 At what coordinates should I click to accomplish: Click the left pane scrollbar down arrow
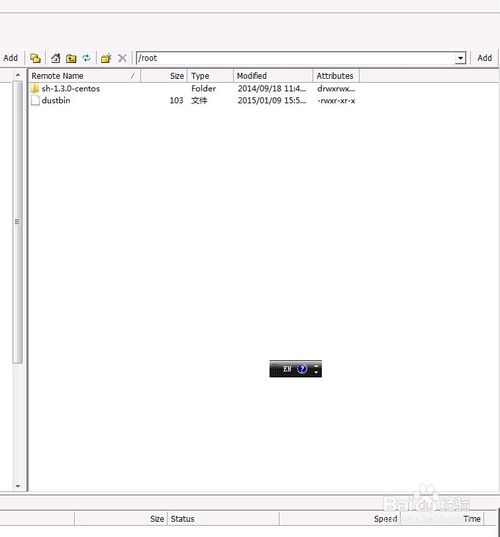pos(18,486)
